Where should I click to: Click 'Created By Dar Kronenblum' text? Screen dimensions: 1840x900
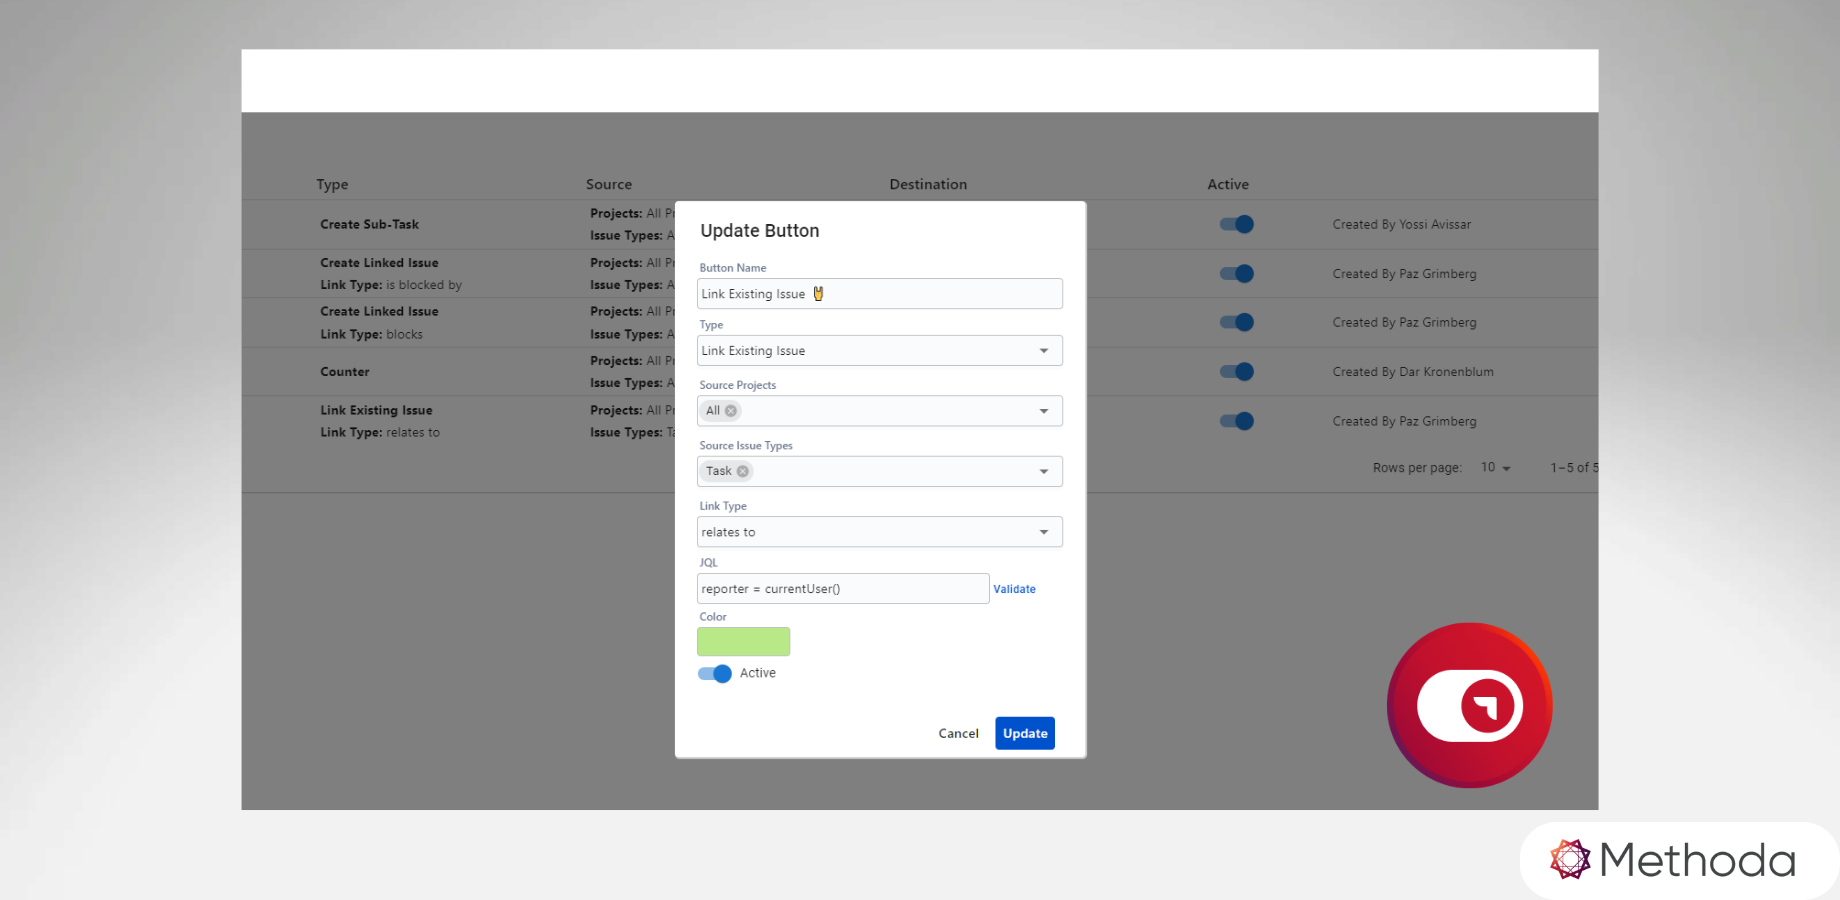tap(1413, 371)
